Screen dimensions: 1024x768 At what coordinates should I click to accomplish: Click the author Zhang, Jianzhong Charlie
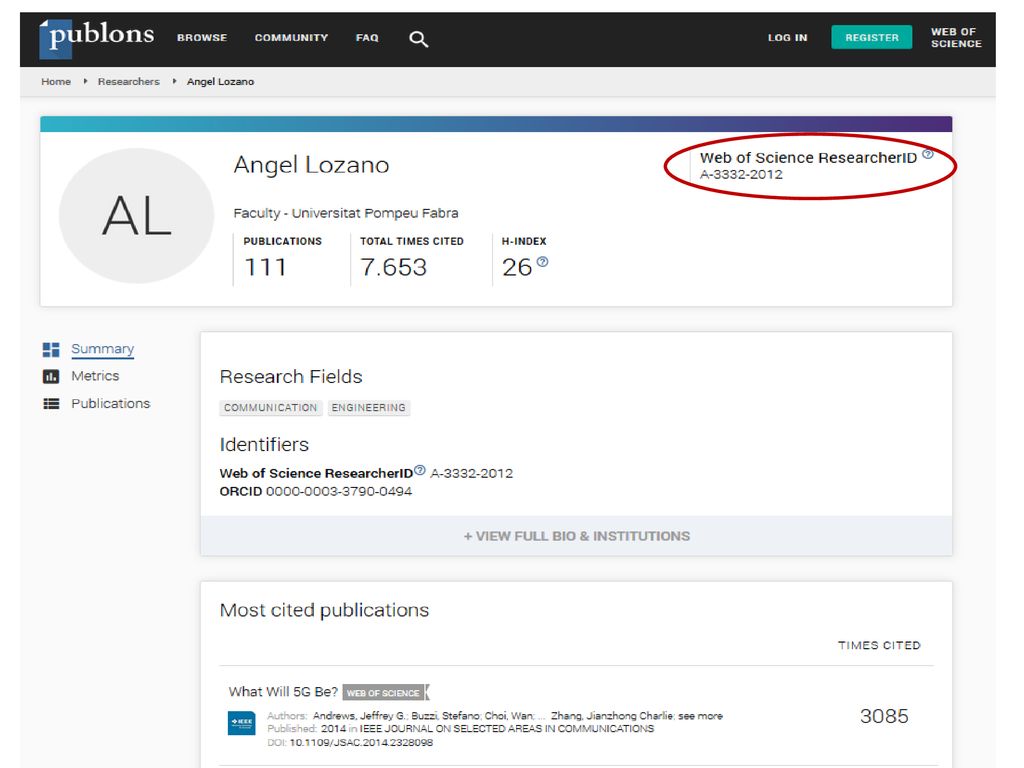coord(612,716)
